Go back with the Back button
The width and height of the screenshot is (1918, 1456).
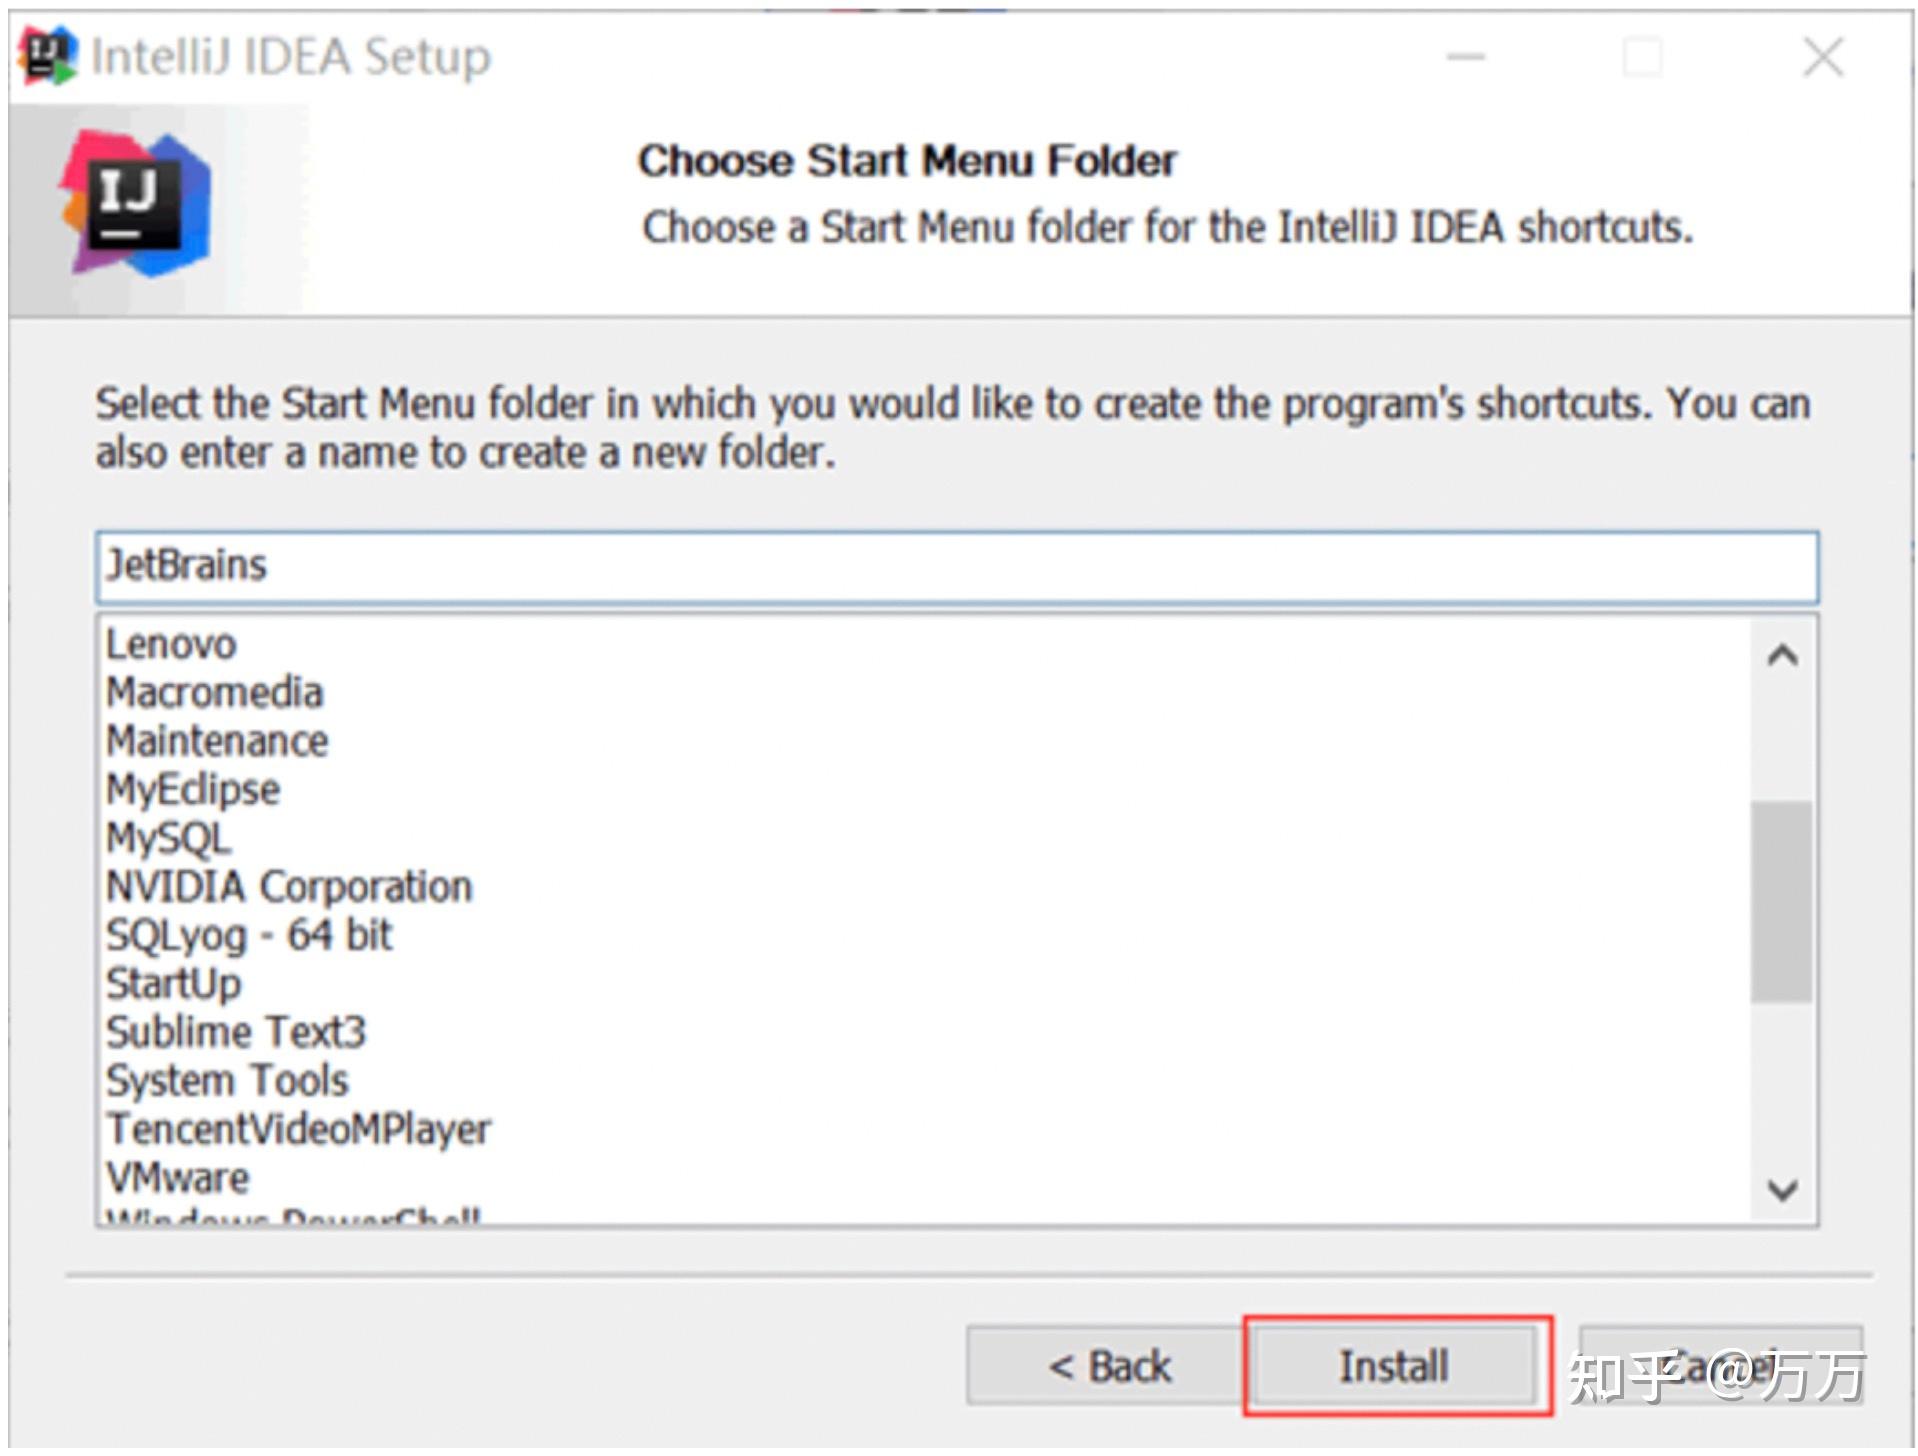(x=1108, y=1366)
